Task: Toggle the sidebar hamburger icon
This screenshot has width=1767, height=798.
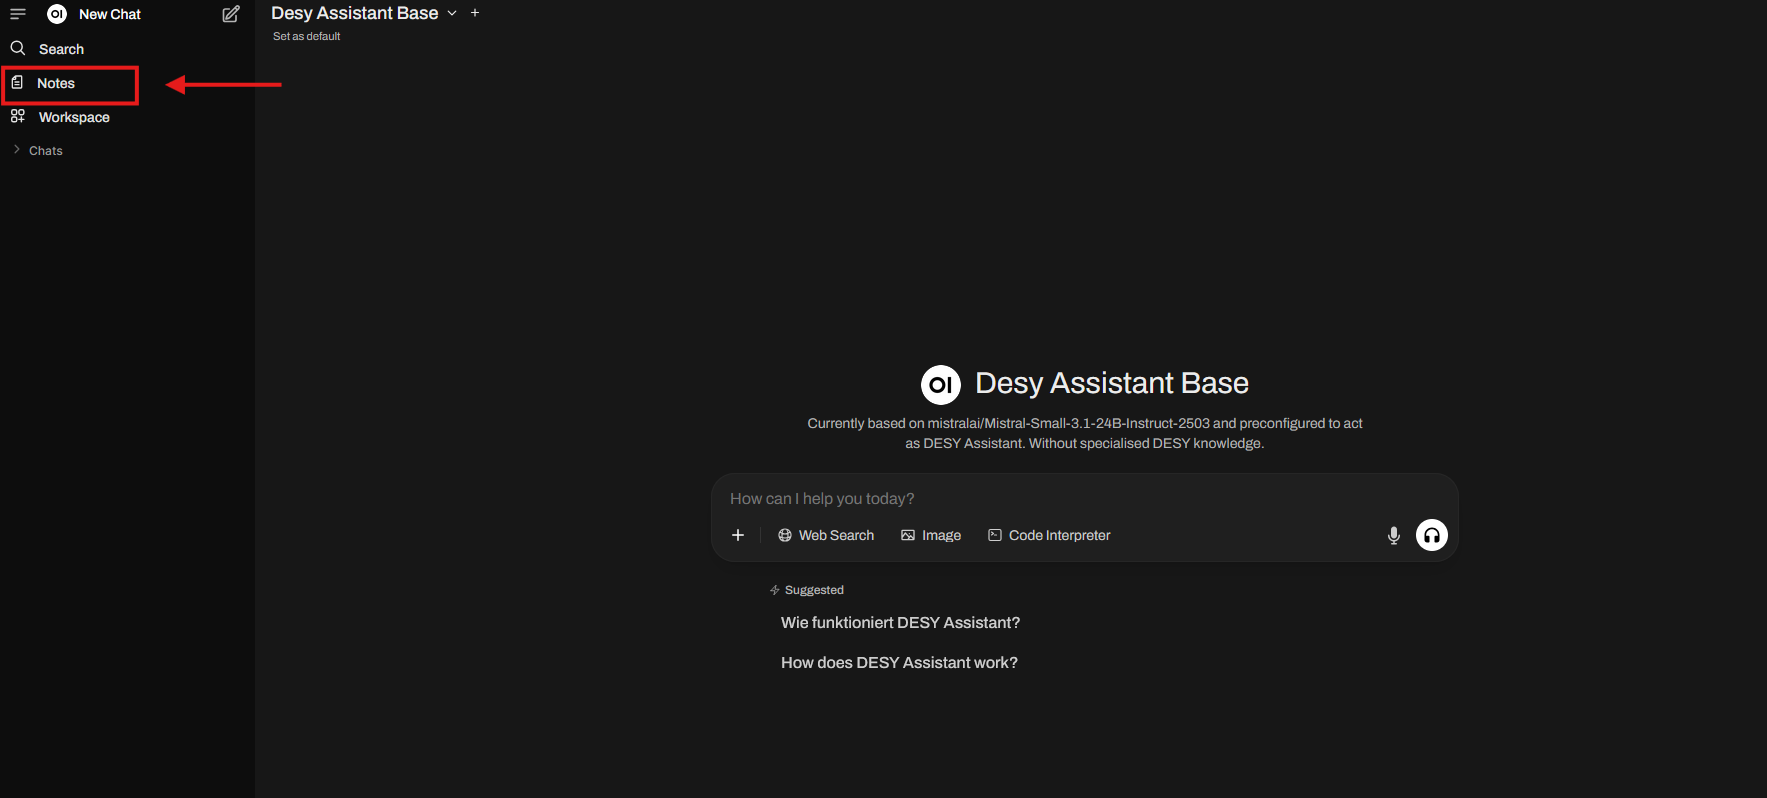Action: (18, 14)
